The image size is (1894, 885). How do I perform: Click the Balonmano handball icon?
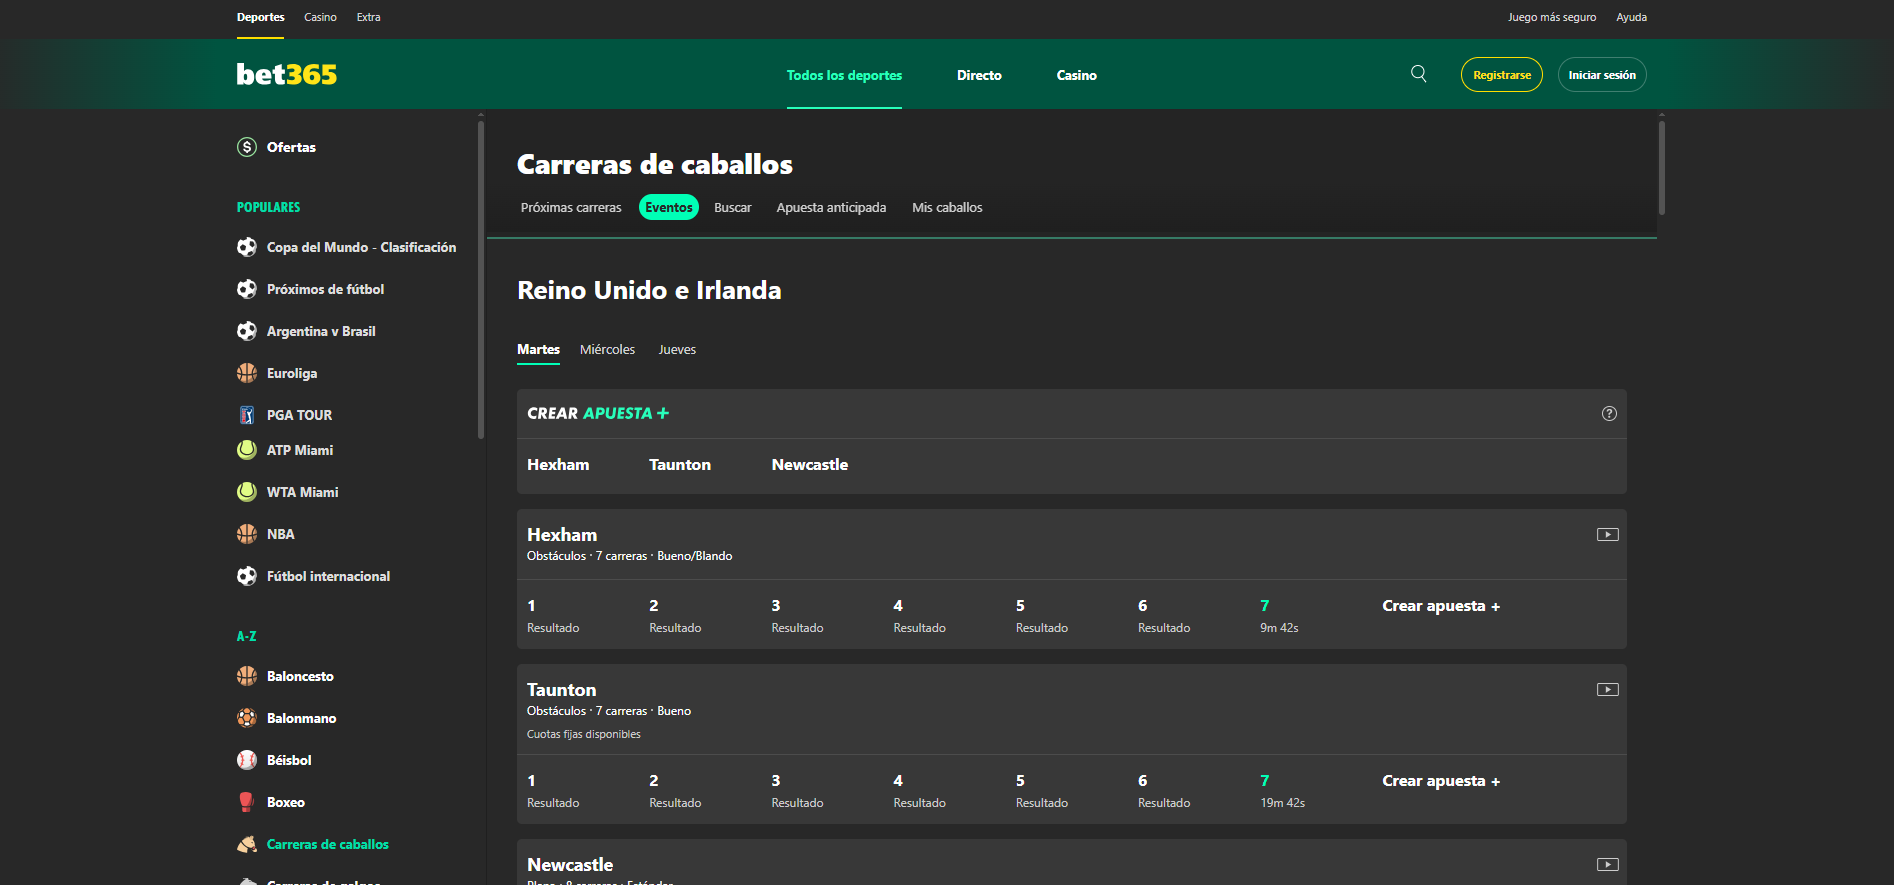pos(247,718)
